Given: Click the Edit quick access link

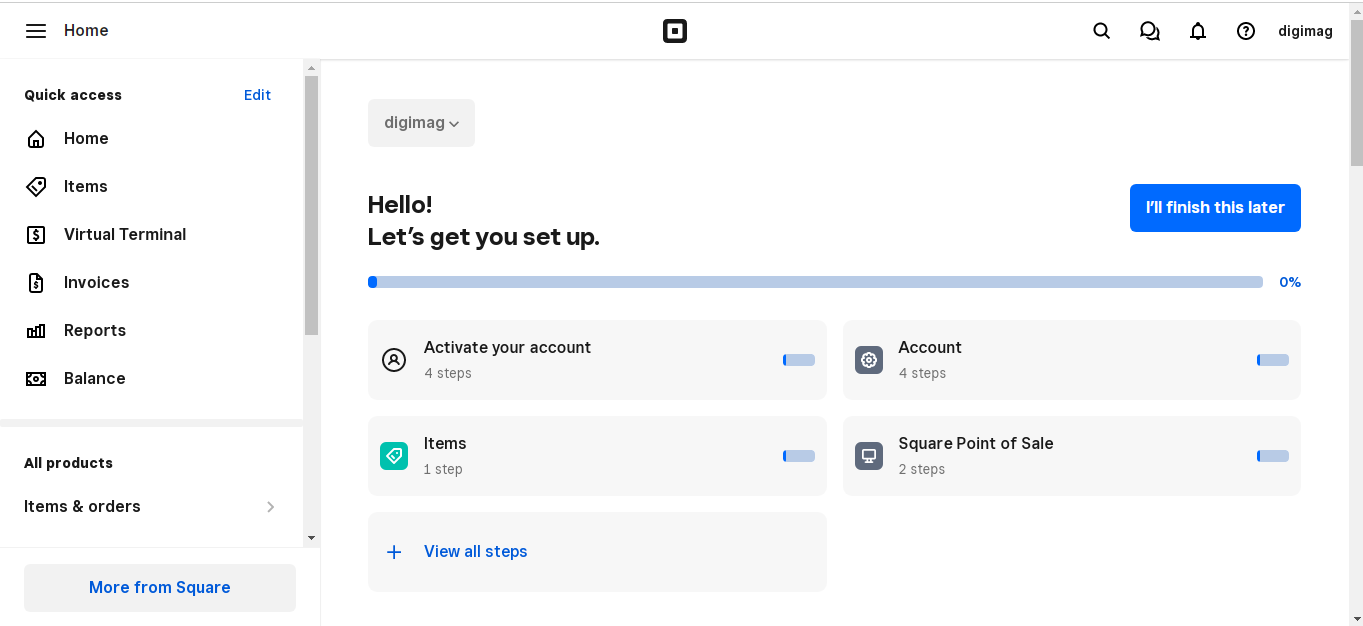Looking at the screenshot, I should 257,95.
